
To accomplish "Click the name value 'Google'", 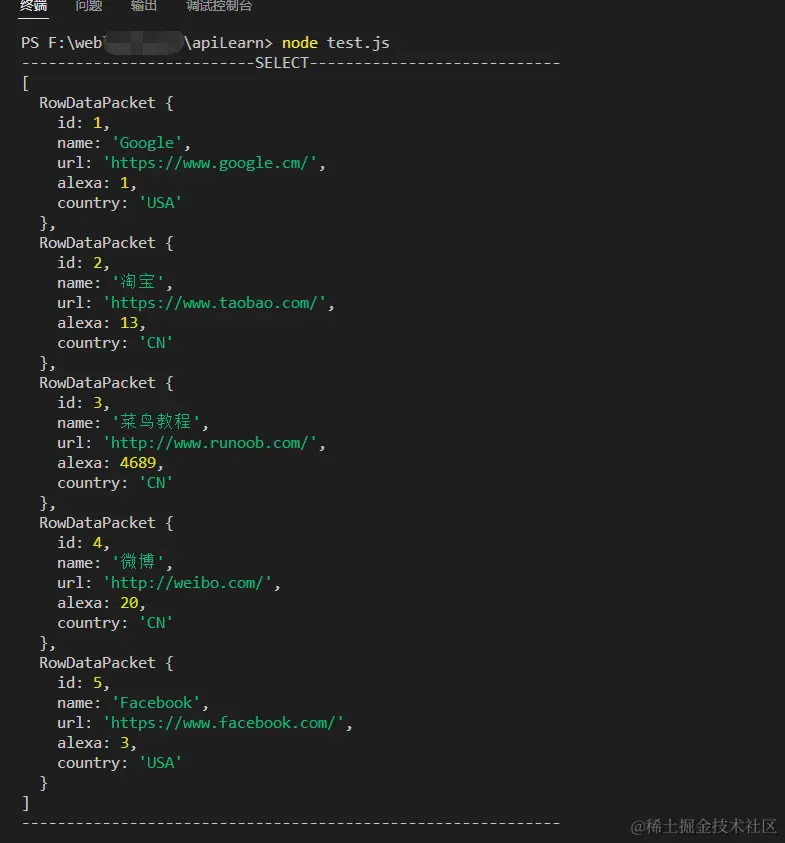I will pos(147,143).
